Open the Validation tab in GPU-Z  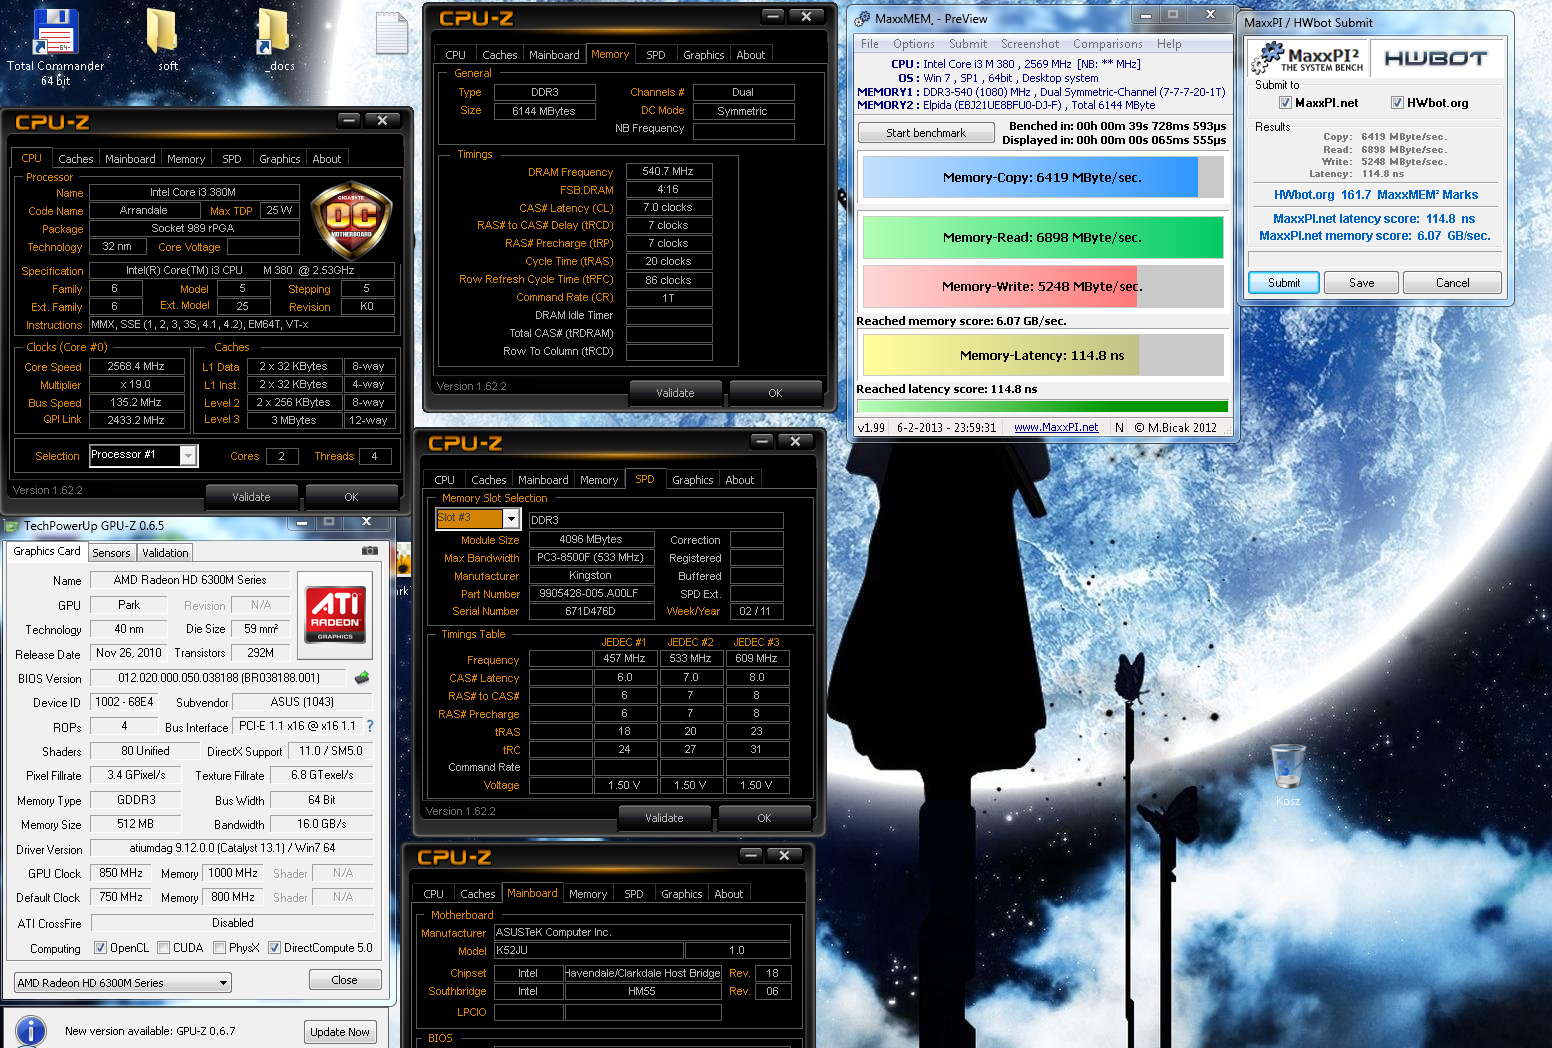point(165,553)
